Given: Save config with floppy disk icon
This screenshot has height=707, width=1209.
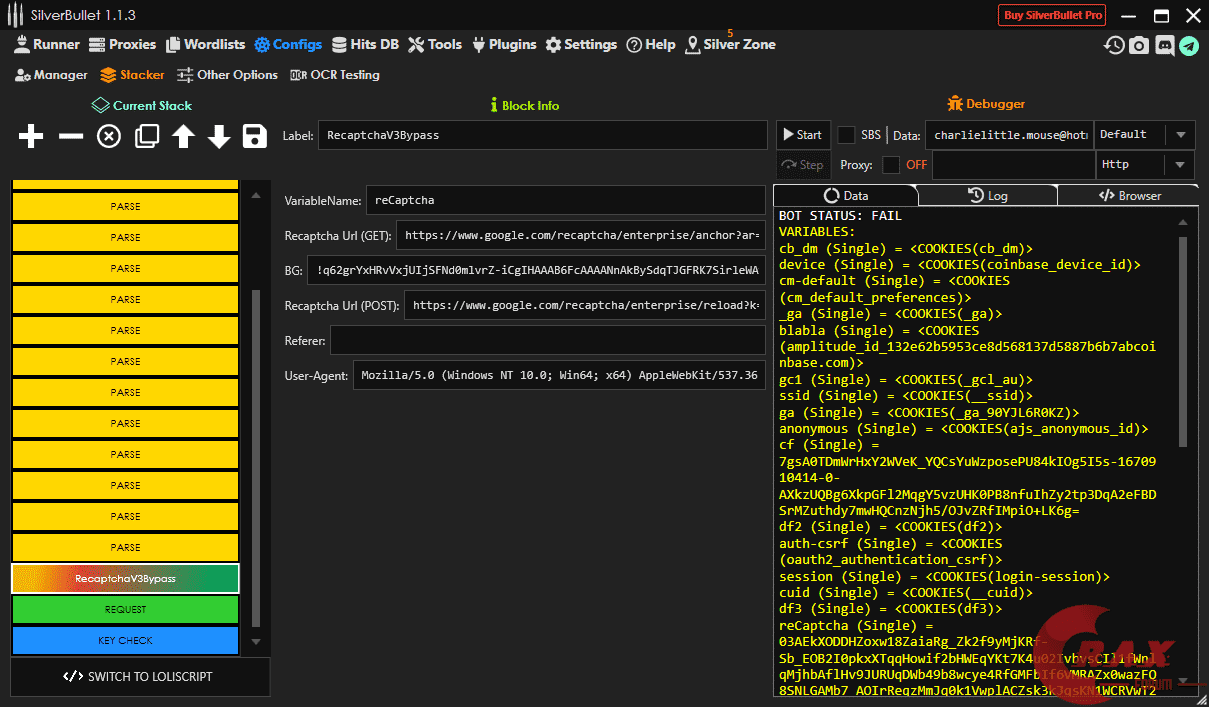Looking at the screenshot, I should [x=255, y=137].
